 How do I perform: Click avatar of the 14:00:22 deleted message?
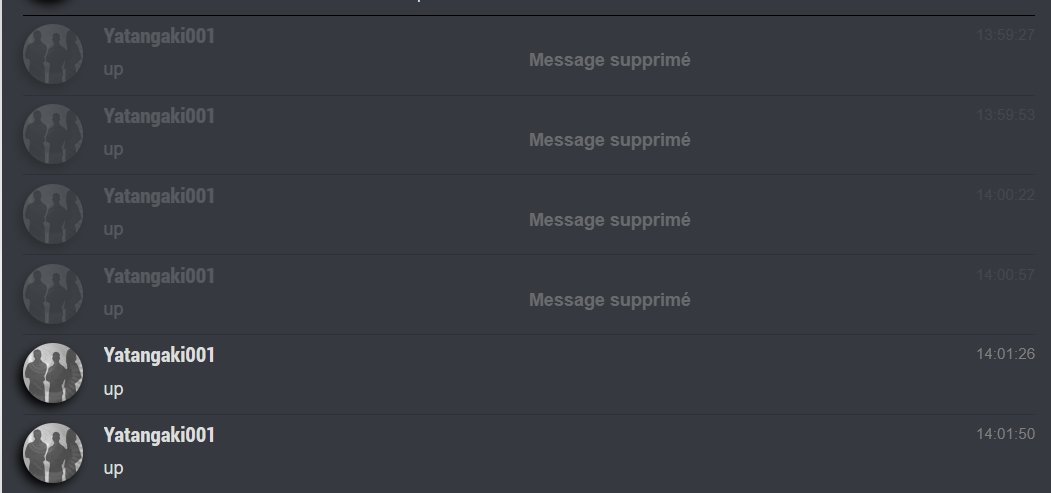(x=52, y=214)
